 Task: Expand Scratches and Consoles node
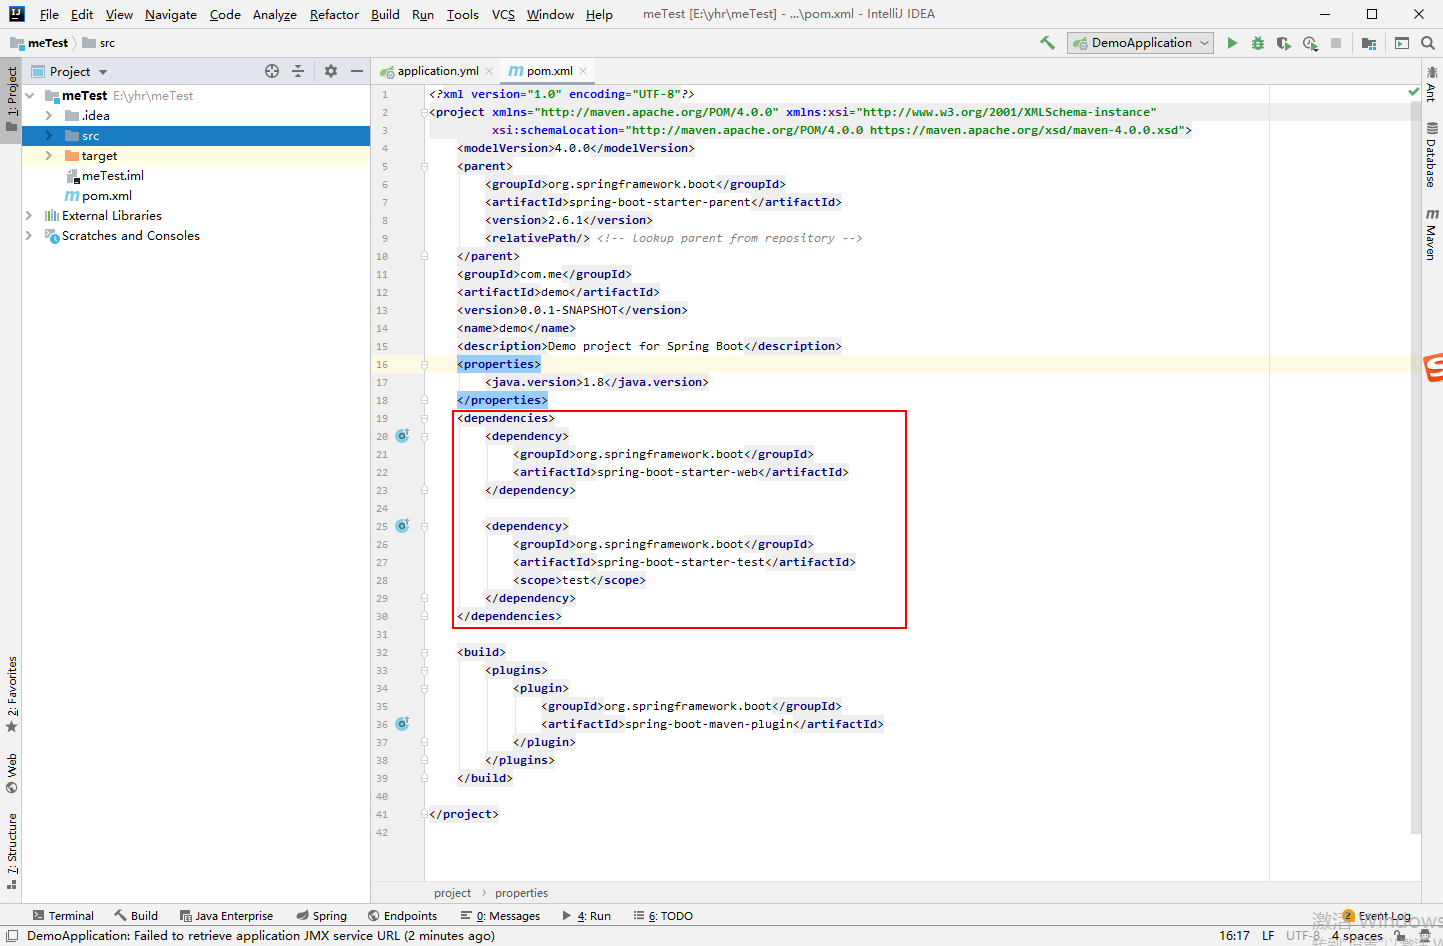(29, 236)
